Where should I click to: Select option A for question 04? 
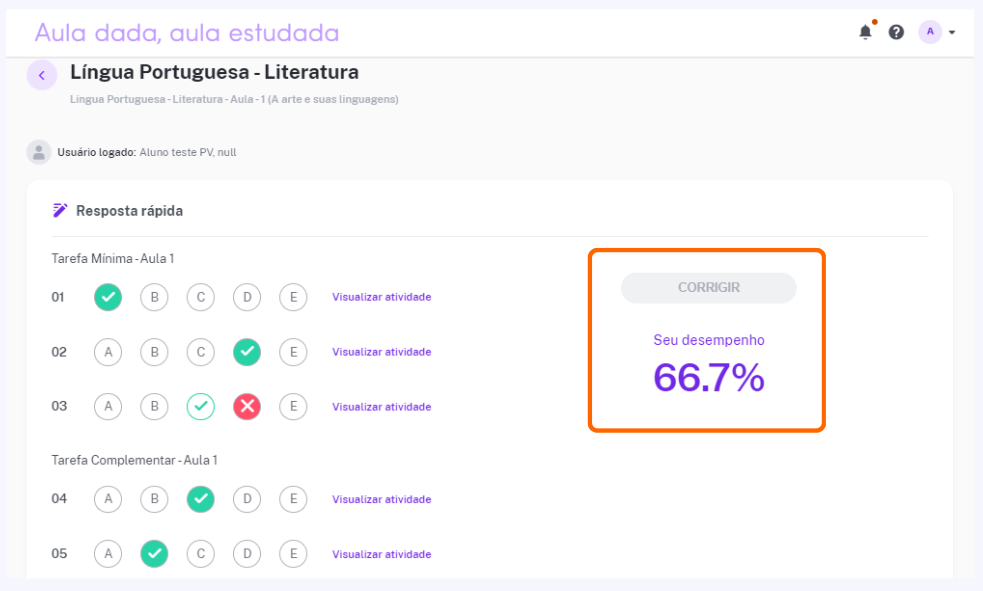[x=108, y=499]
